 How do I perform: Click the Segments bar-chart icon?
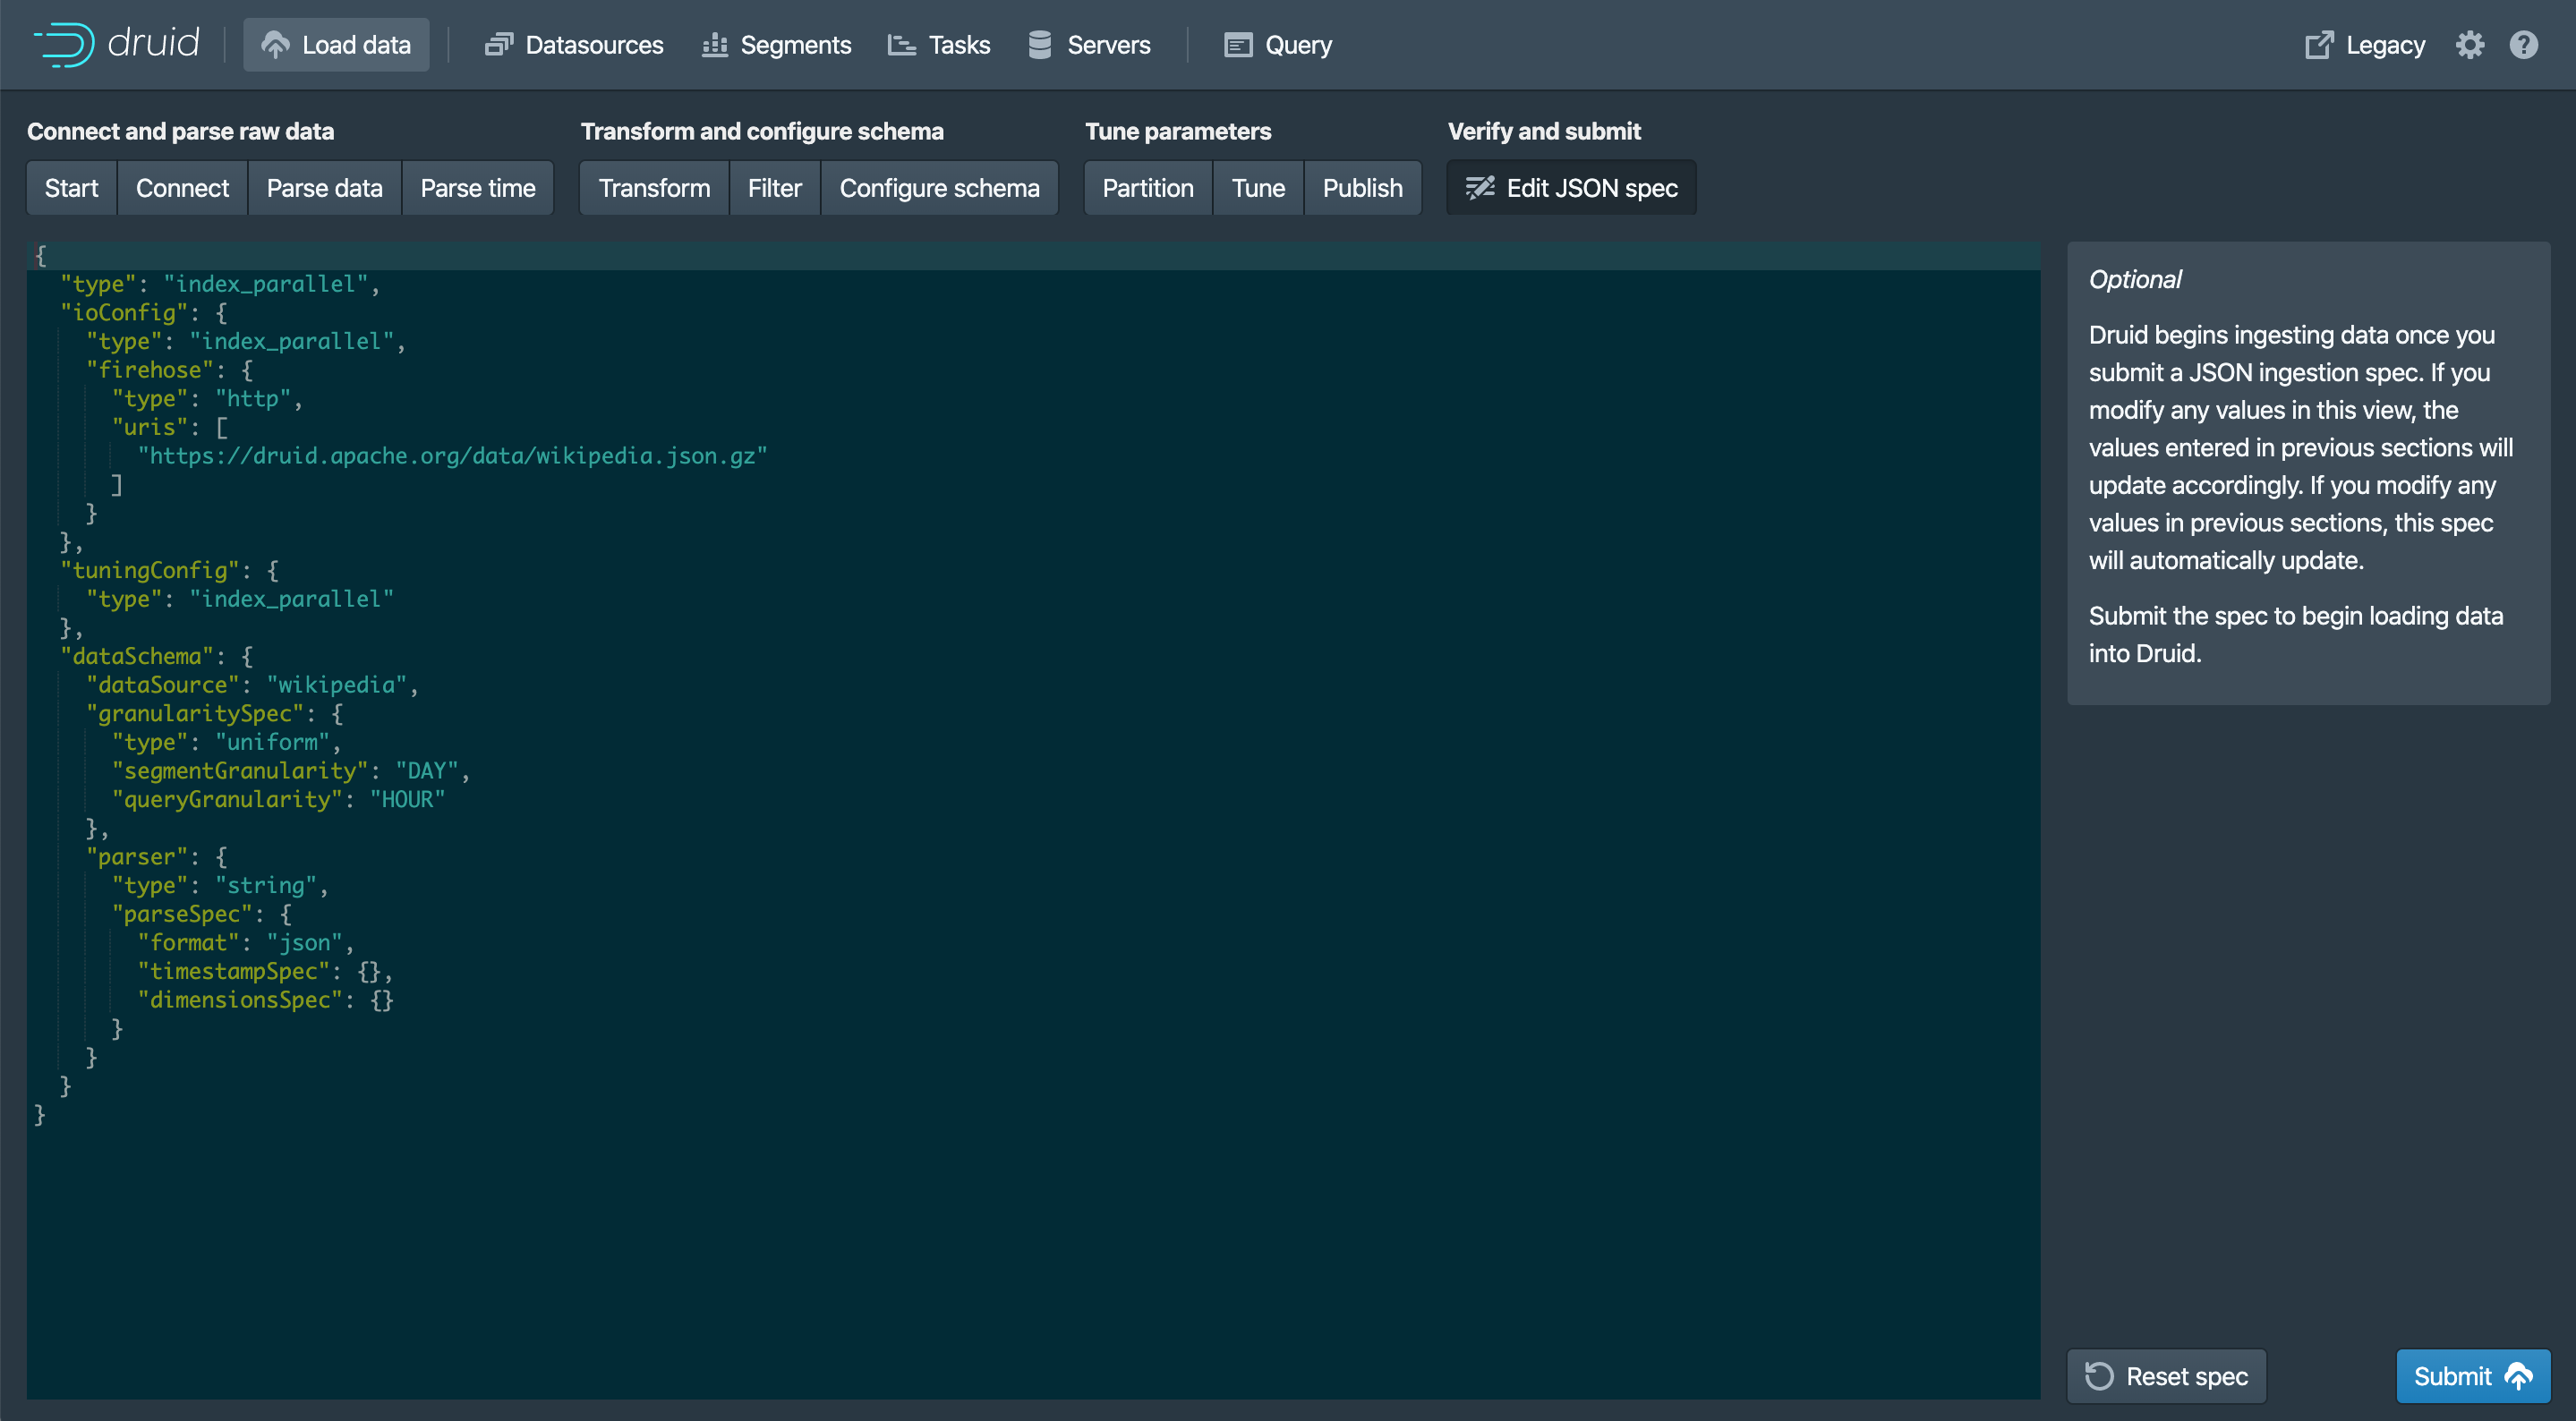(714, 45)
